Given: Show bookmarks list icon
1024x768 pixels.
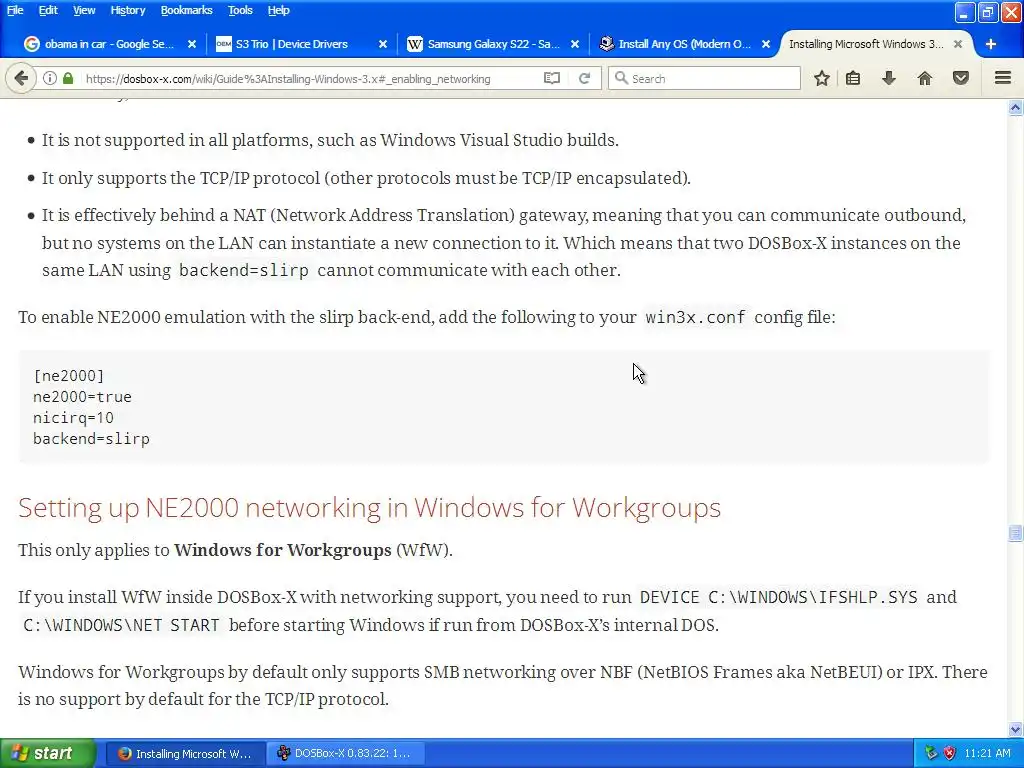Looking at the screenshot, I should point(853,78).
